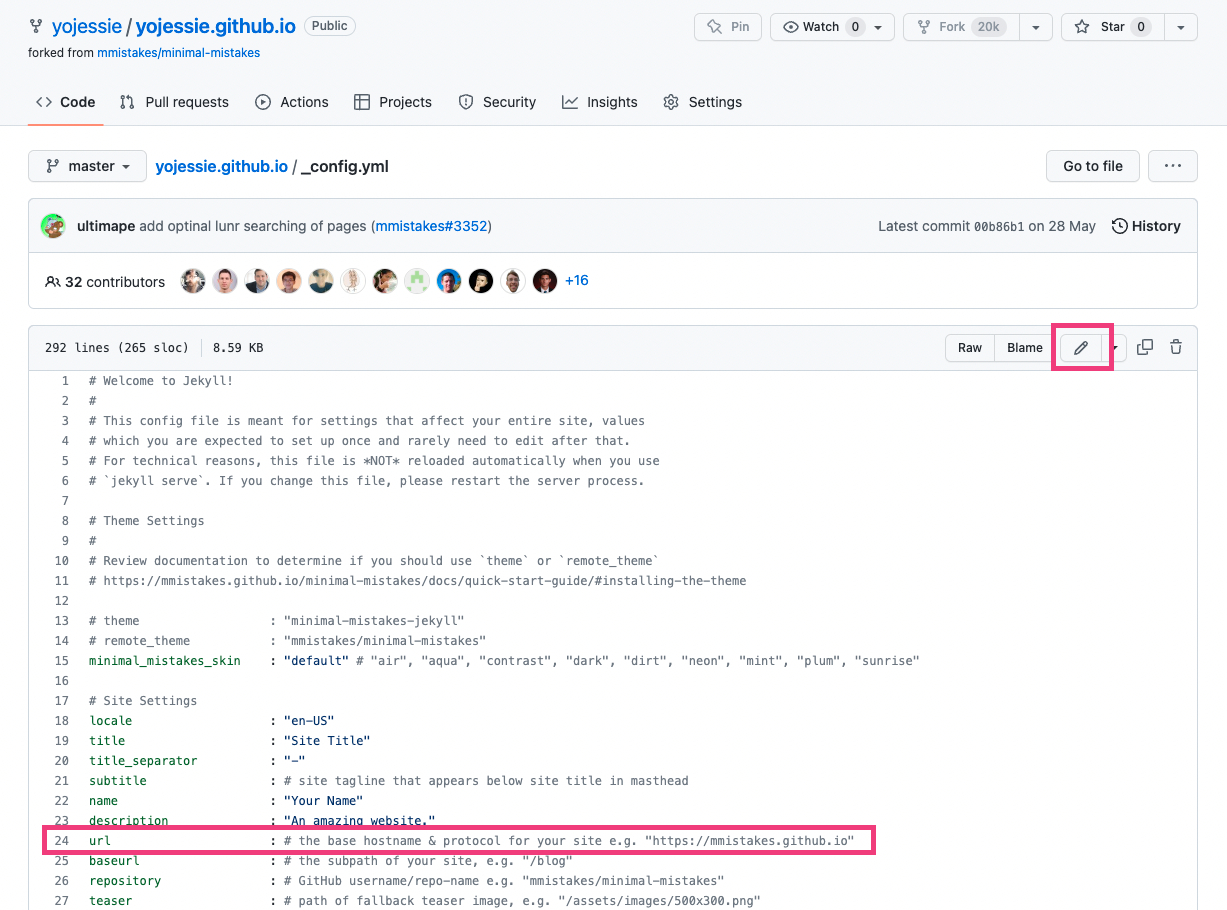Open commit hash 00b86b1
Viewport: 1227px width, 910px height.
tap(999, 226)
